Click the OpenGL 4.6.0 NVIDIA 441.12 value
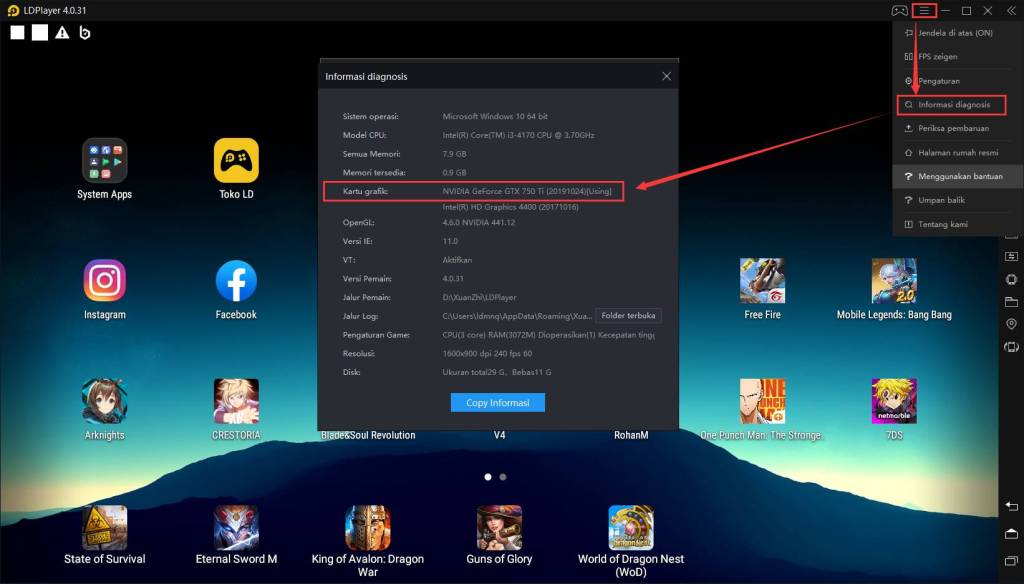1024x584 pixels. click(x=479, y=223)
